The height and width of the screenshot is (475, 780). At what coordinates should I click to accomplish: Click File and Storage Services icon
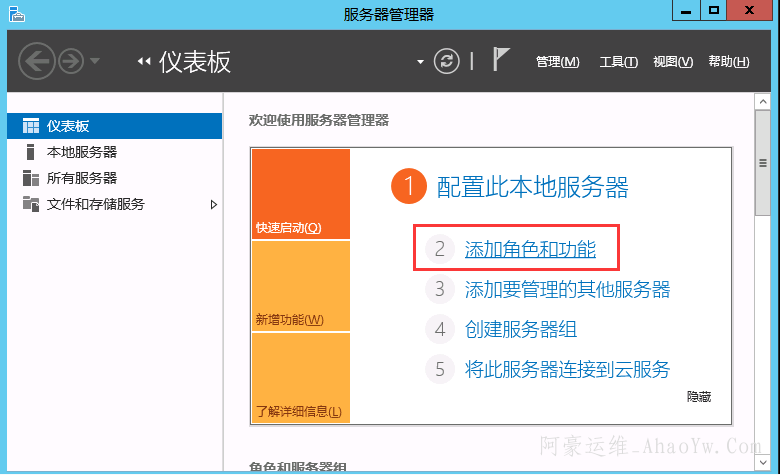pos(30,204)
